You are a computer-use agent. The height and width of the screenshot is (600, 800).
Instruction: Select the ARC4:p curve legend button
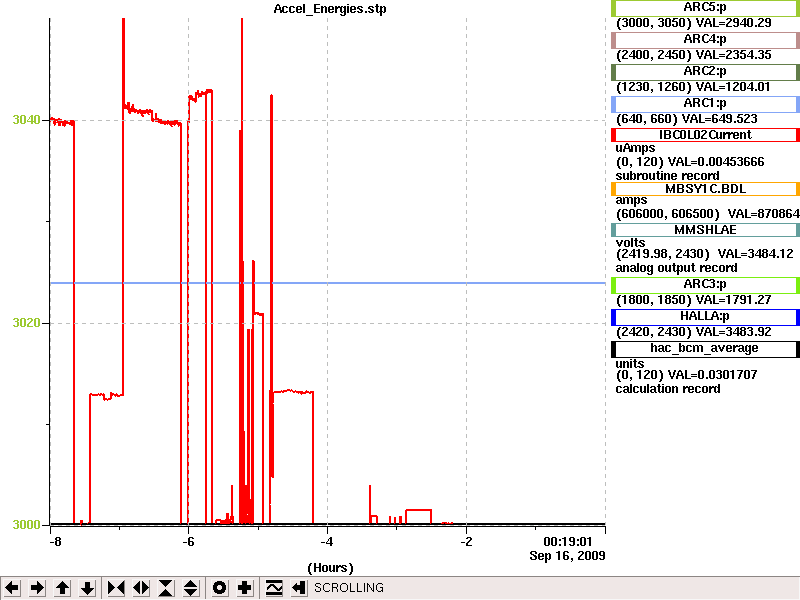705,40
